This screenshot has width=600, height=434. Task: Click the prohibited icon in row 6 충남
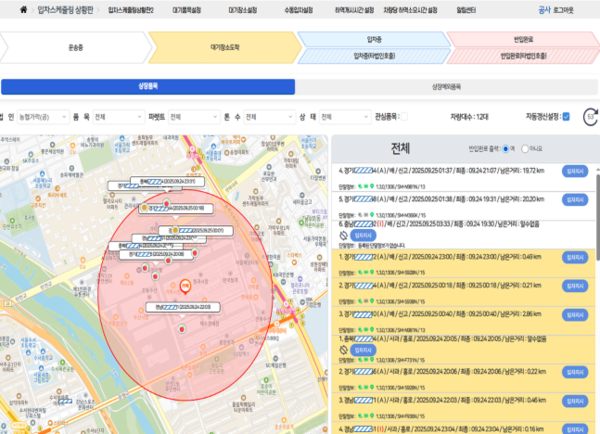344,237
